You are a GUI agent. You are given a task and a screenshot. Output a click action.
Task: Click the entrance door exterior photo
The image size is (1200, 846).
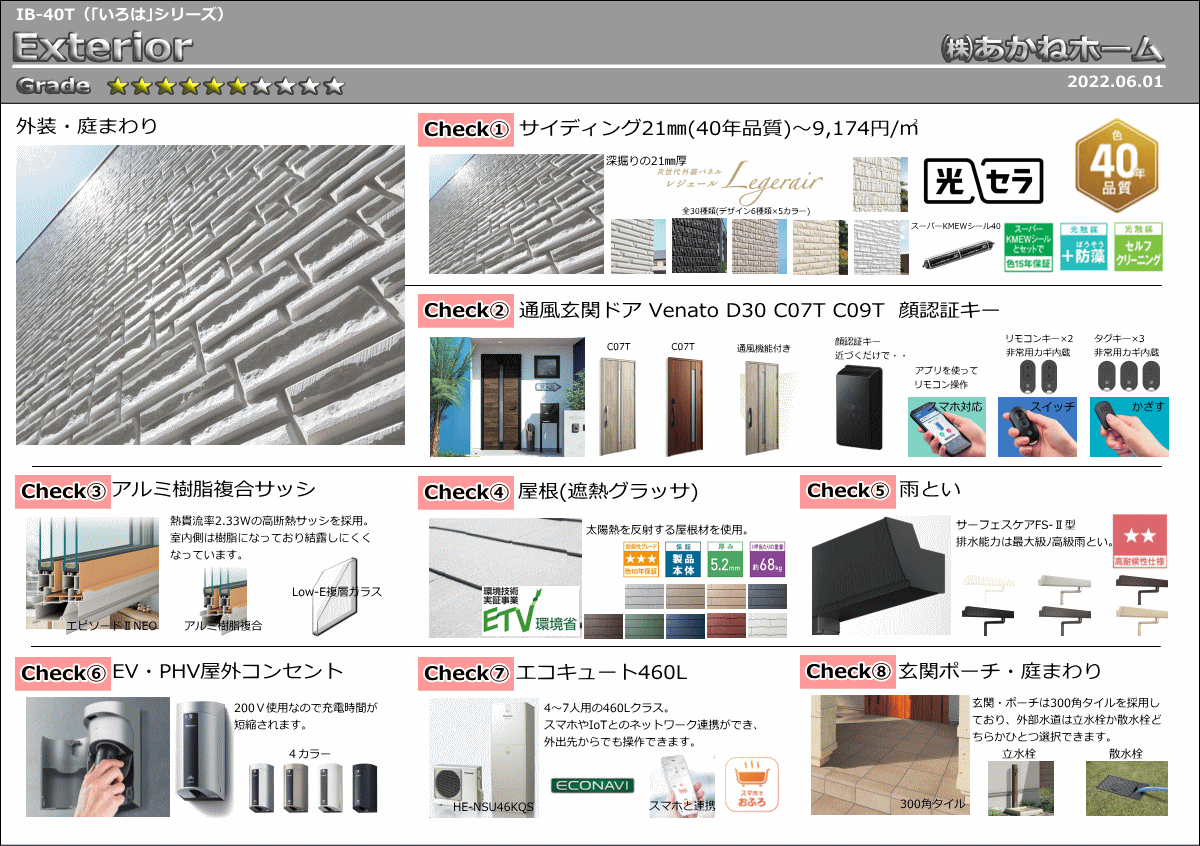tap(509, 397)
